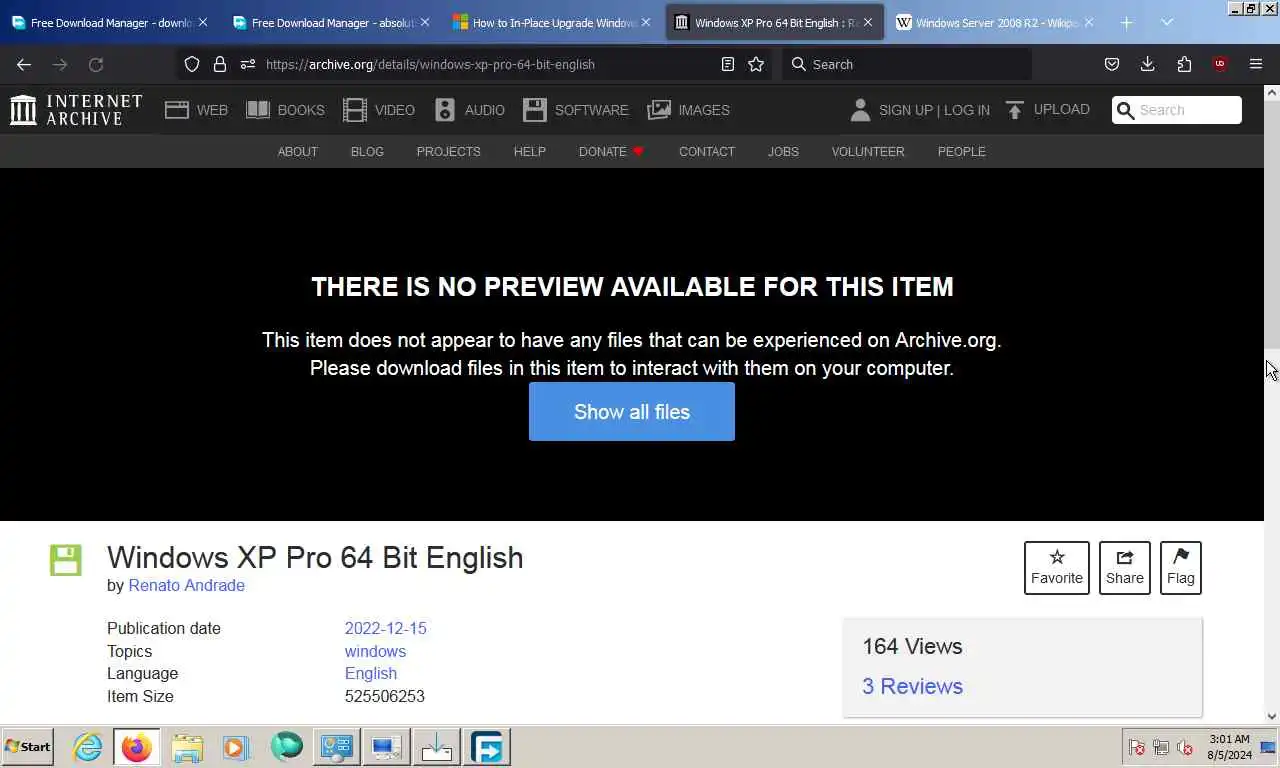Screen dimensions: 1280x768
Task: Click the Item Size value 525506253
Action: (384, 696)
